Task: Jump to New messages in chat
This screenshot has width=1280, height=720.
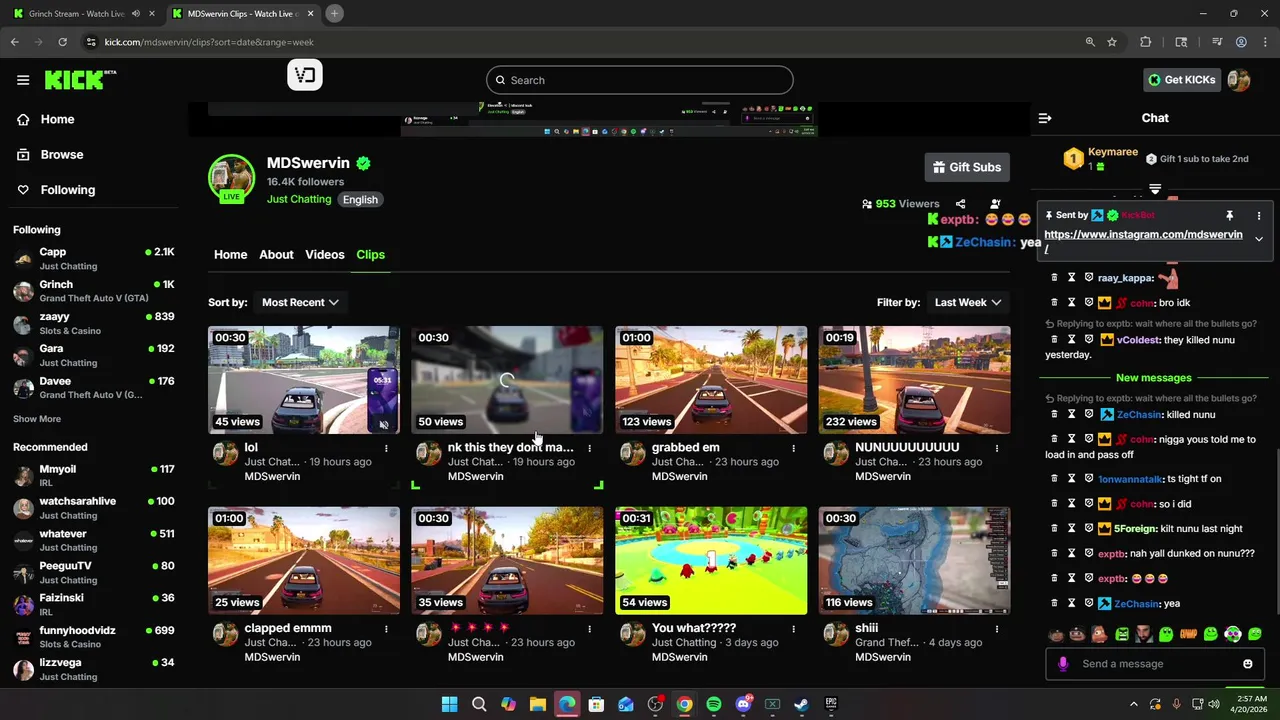Action: [x=1154, y=378]
